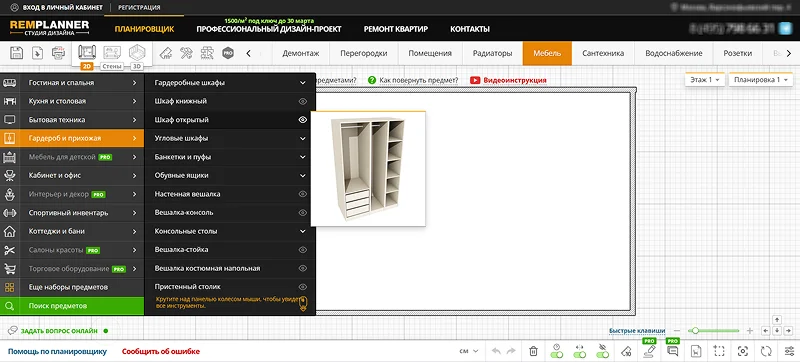Click the left chevron to scroll tabs
The width and height of the screenshot is (800, 362).
[x=248, y=53]
